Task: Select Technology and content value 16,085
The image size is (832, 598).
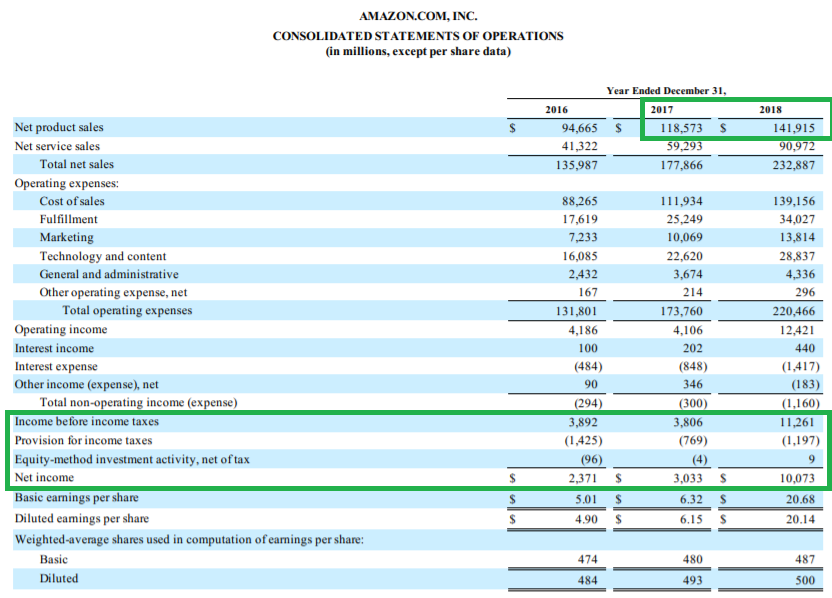Action: click(580, 256)
